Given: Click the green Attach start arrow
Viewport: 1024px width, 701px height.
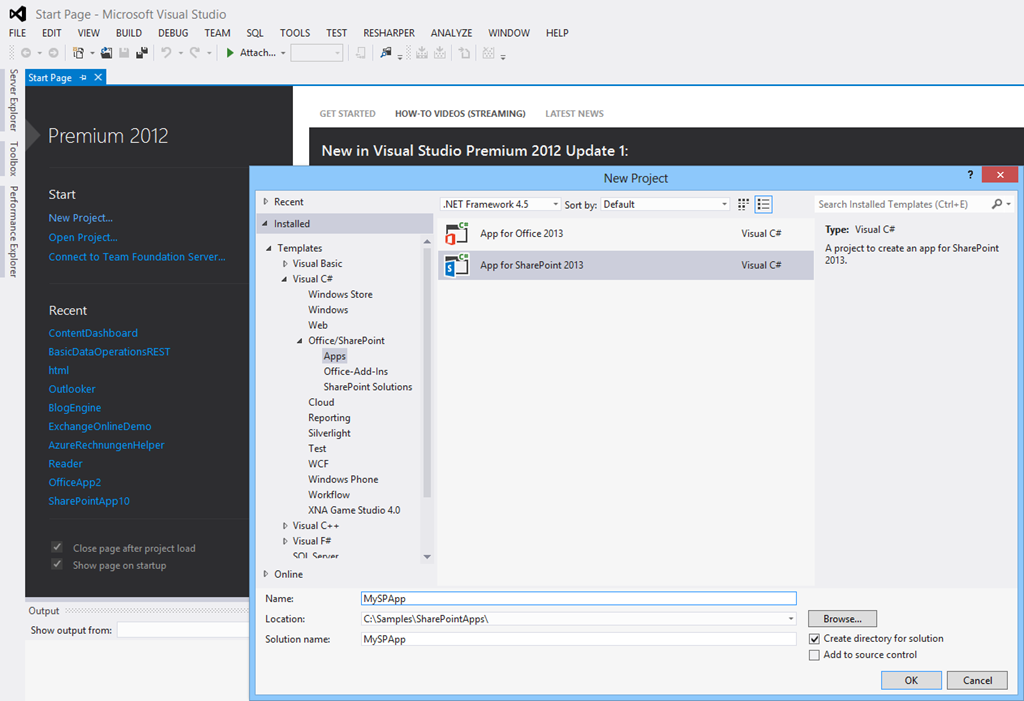Looking at the screenshot, I should click(230, 53).
